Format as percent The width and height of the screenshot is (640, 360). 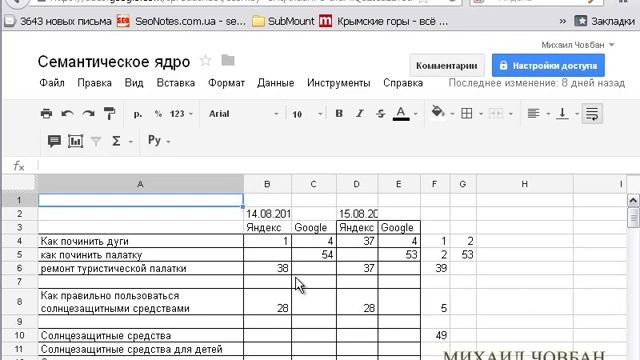point(158,114)
